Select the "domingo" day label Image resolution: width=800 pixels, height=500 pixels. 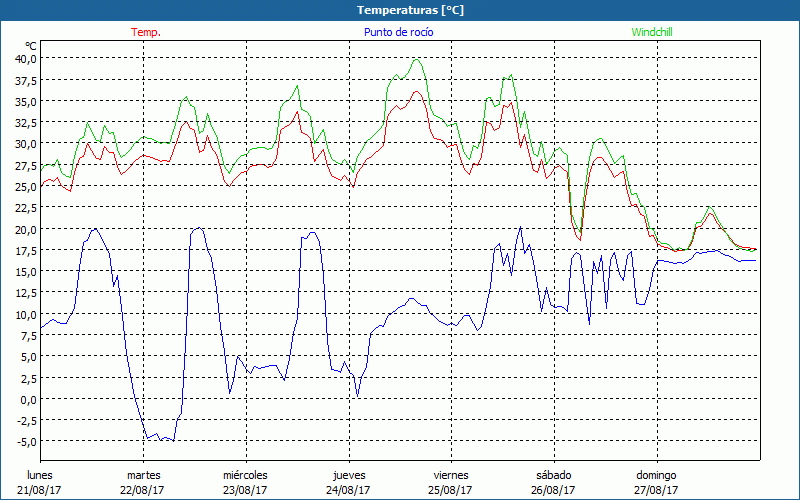coord(656,475)
